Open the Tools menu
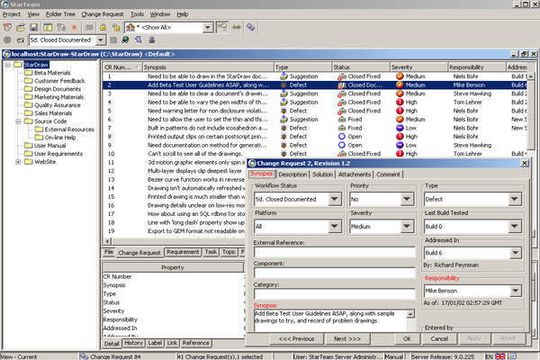 (137, 14)
